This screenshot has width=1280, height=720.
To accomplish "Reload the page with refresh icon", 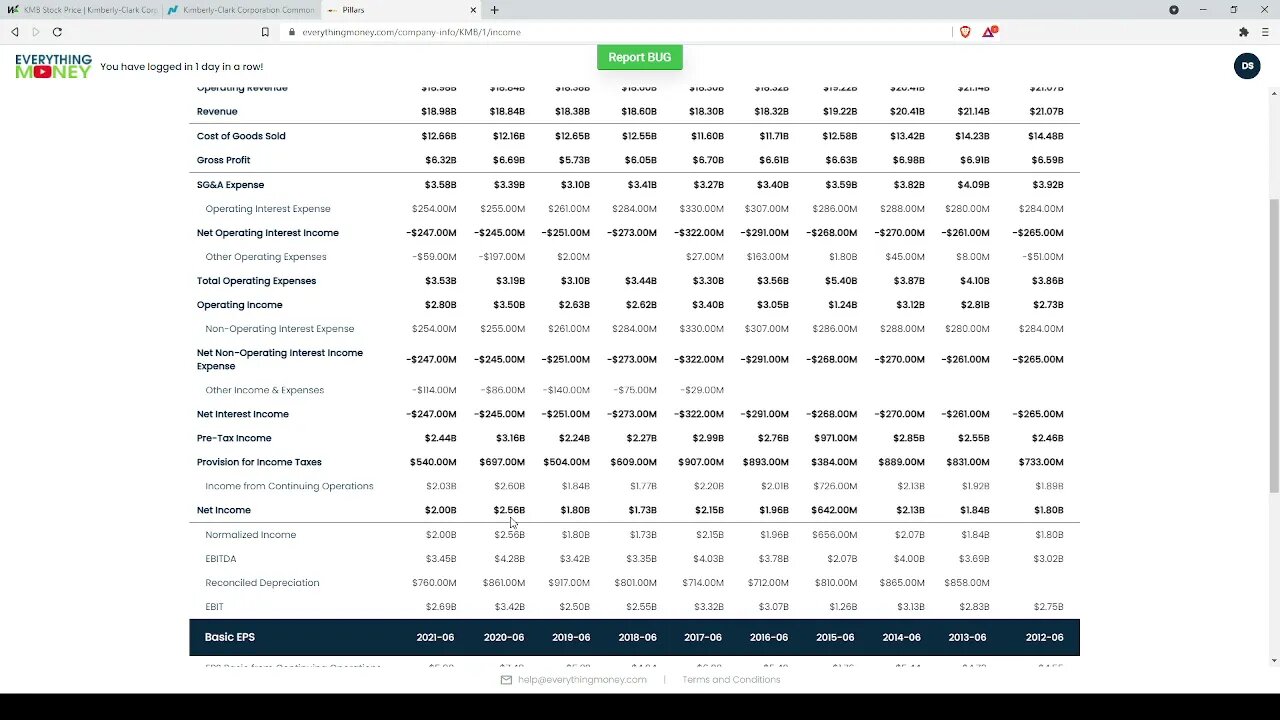I will coord(57,32).
